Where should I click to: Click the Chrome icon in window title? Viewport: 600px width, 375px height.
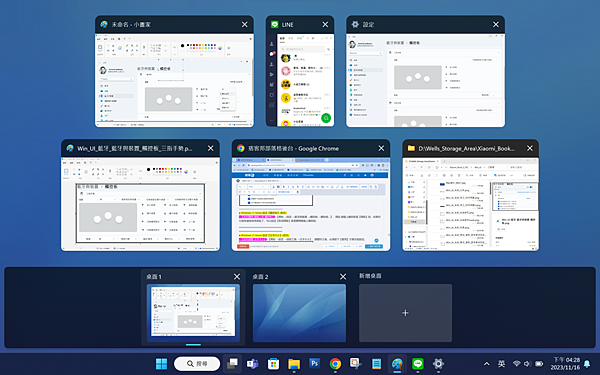point(241,148)
